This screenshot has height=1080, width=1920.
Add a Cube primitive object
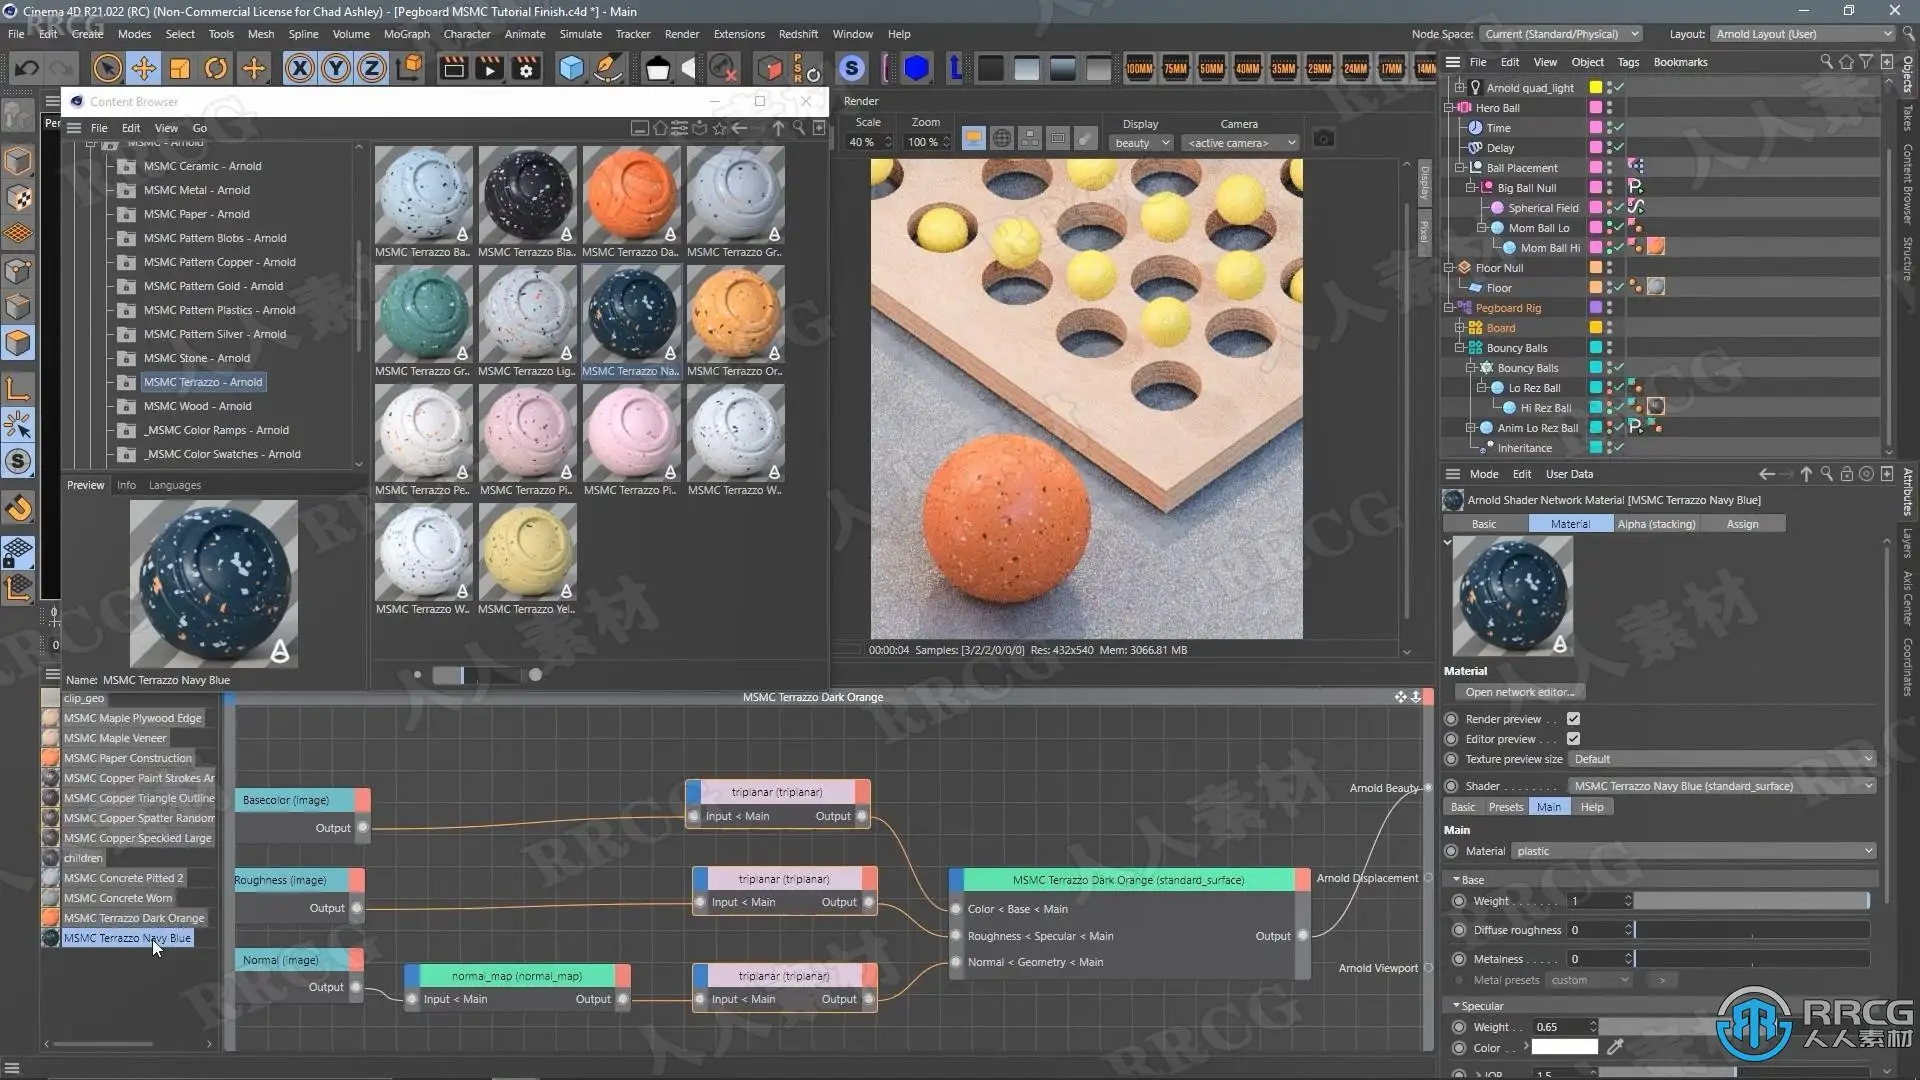pos(571,68)
